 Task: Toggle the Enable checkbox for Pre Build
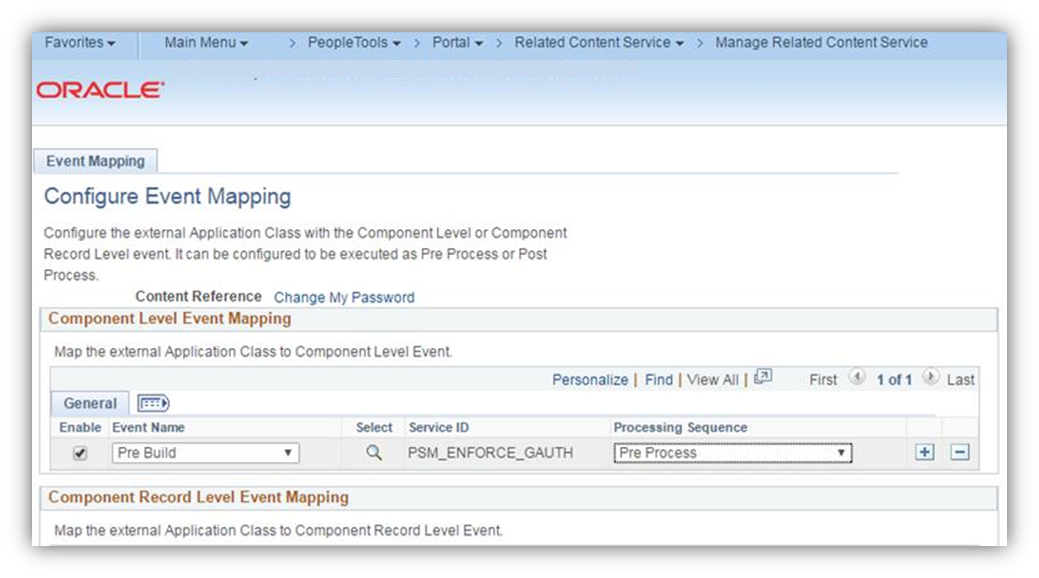pos(81,453)
